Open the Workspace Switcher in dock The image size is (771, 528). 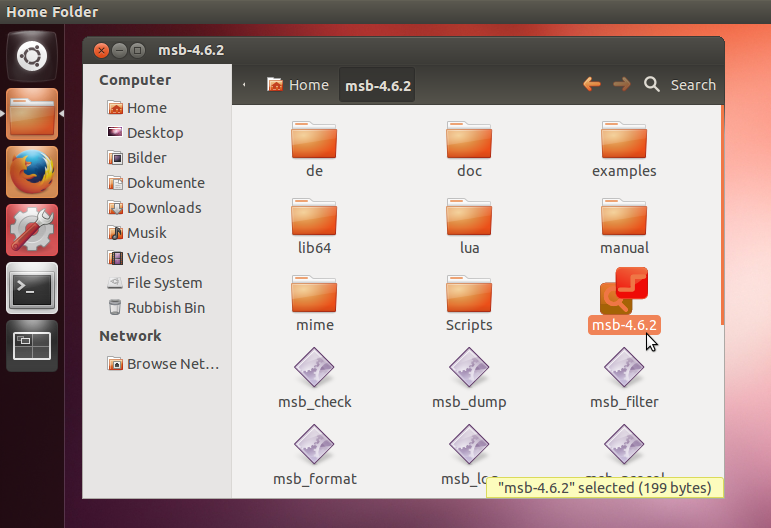click(x=32, y=346)
